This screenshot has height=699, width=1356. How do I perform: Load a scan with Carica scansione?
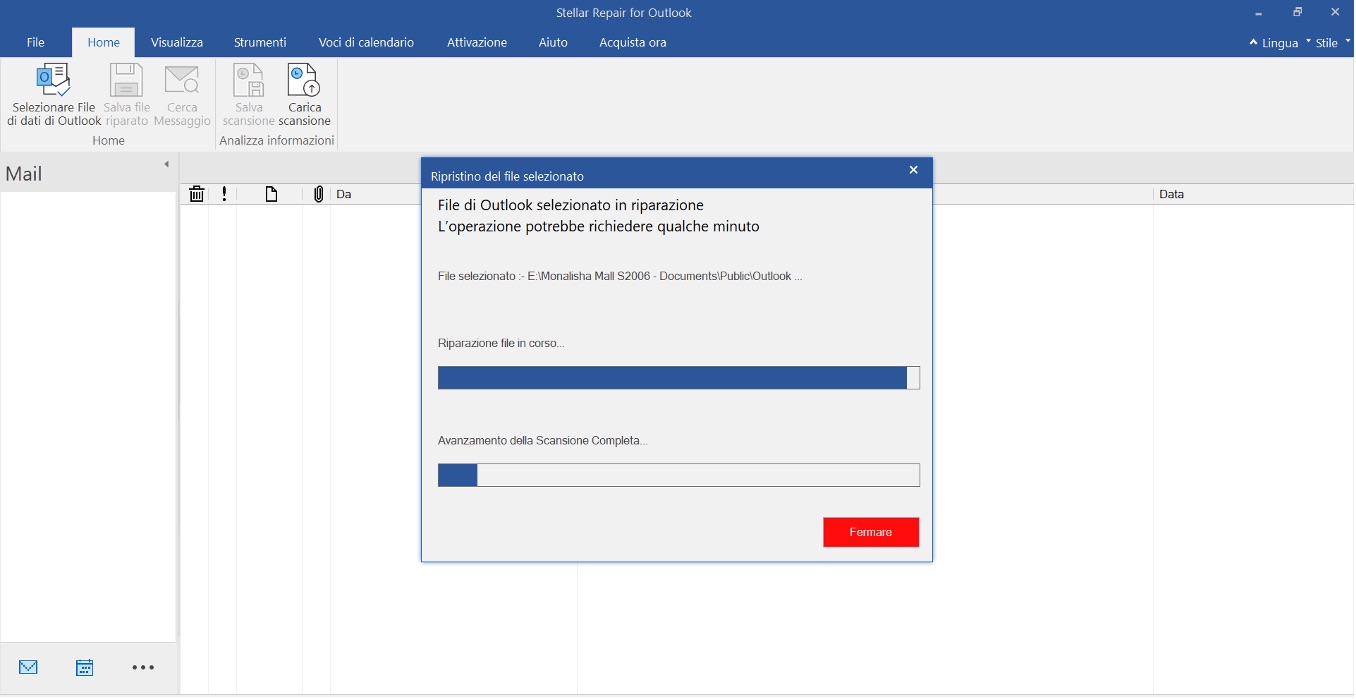click(x=304, y=95)
